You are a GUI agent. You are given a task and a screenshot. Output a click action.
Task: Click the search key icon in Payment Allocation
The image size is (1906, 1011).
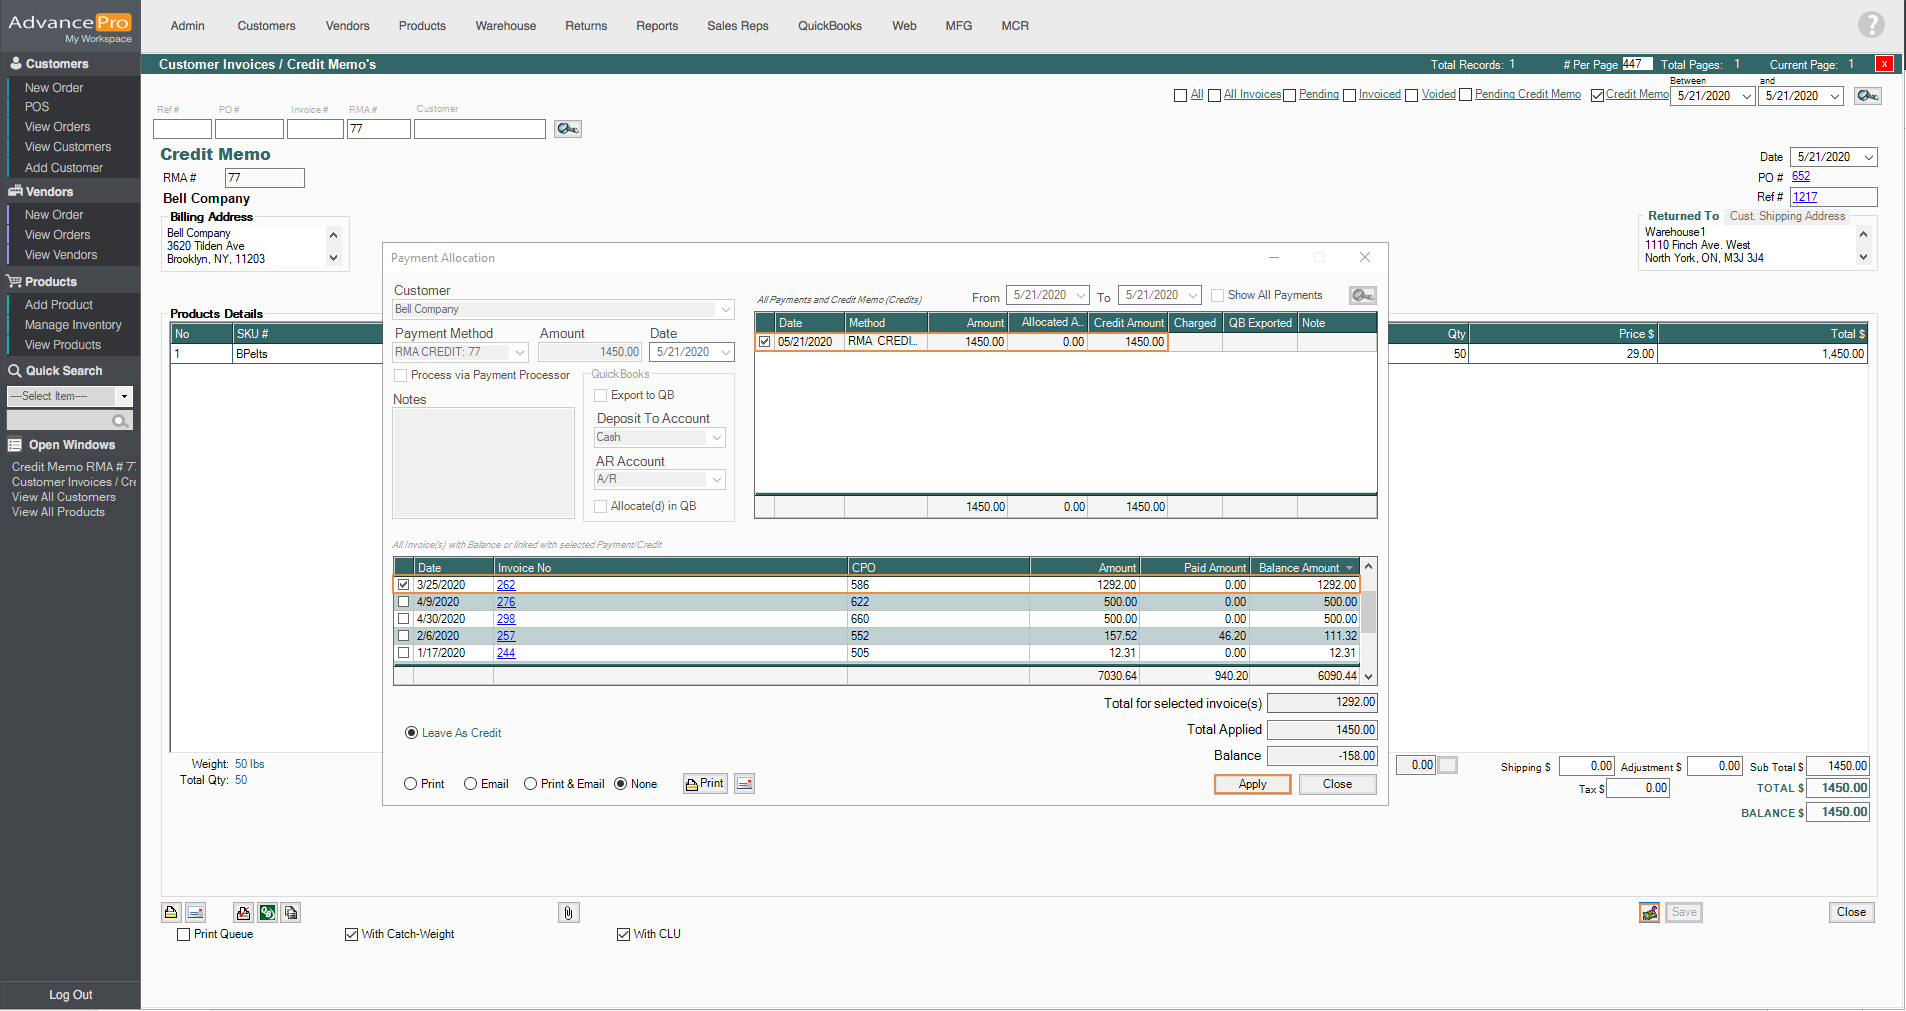[1362, 295]
